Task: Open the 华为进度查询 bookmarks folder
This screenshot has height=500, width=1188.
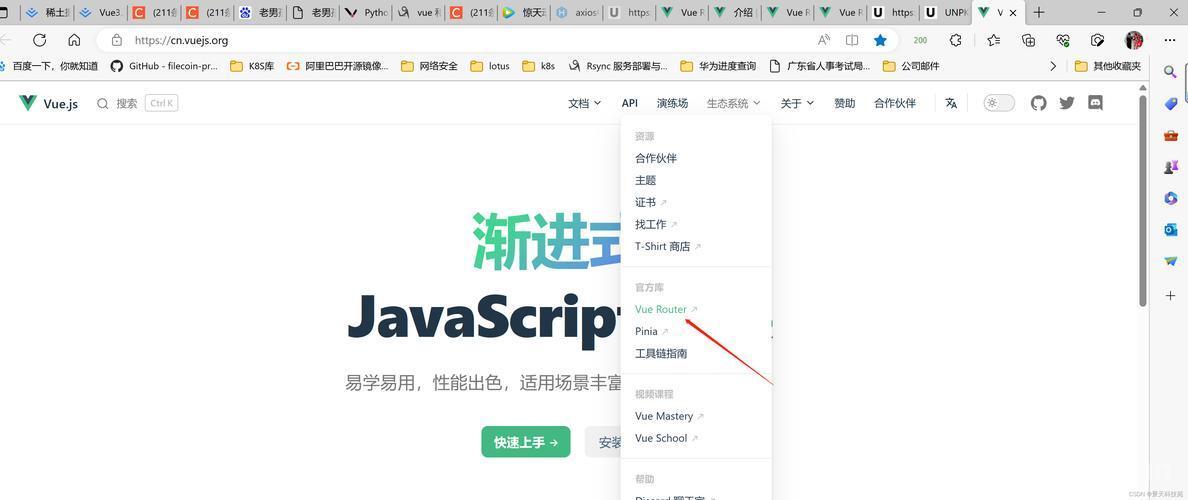Action: pyautogui.click(x=718, y=66)
